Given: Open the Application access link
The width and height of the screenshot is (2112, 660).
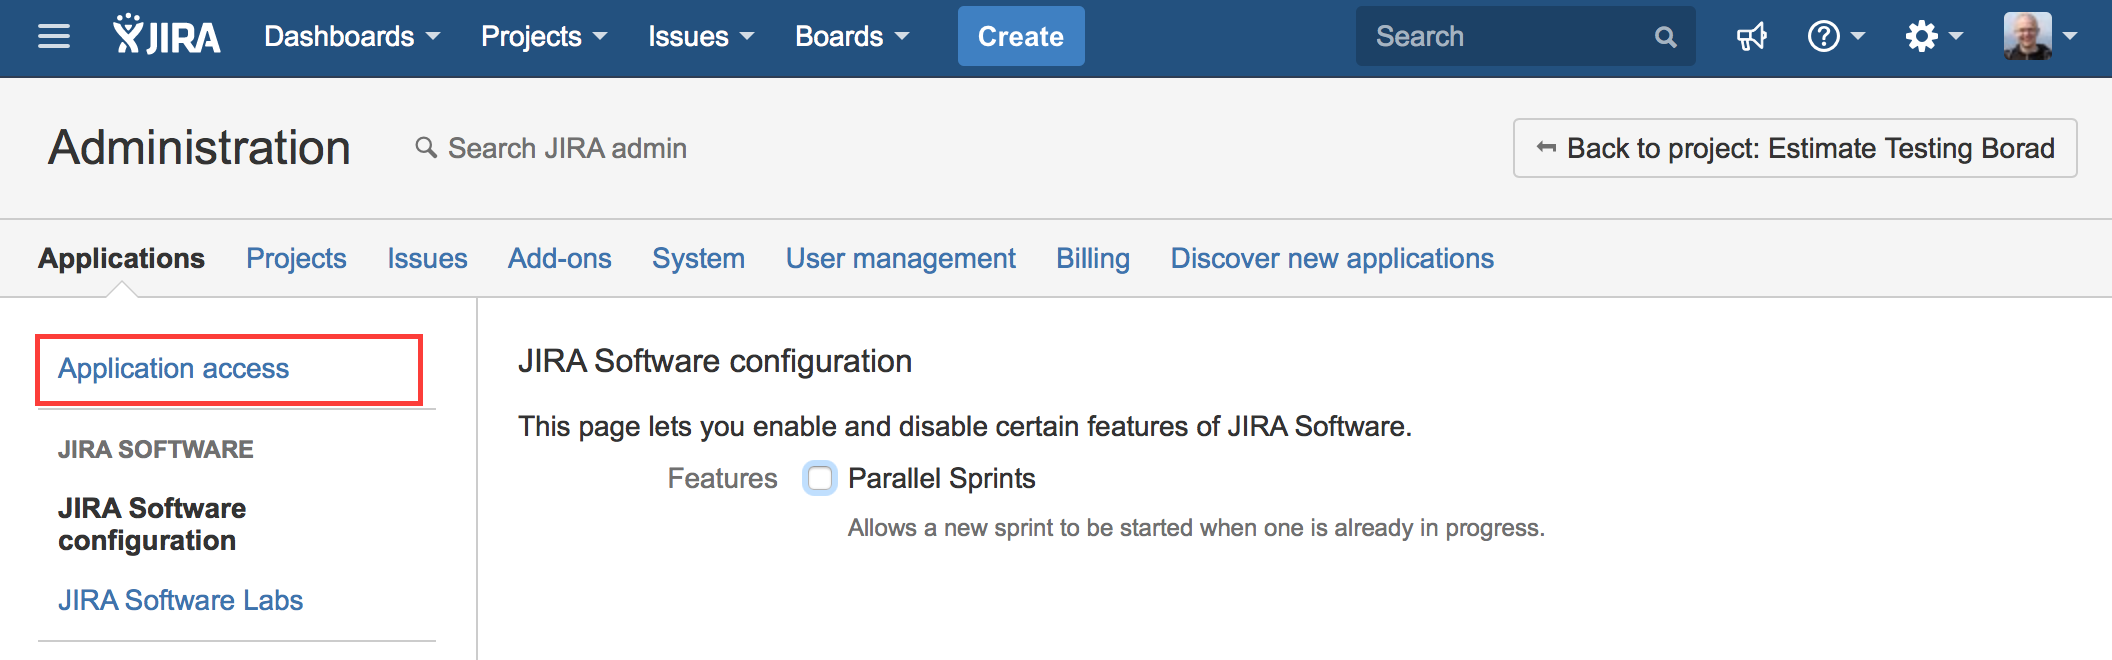Looking at the screenshot, I should pyautogui.click(x=173, y=369).
